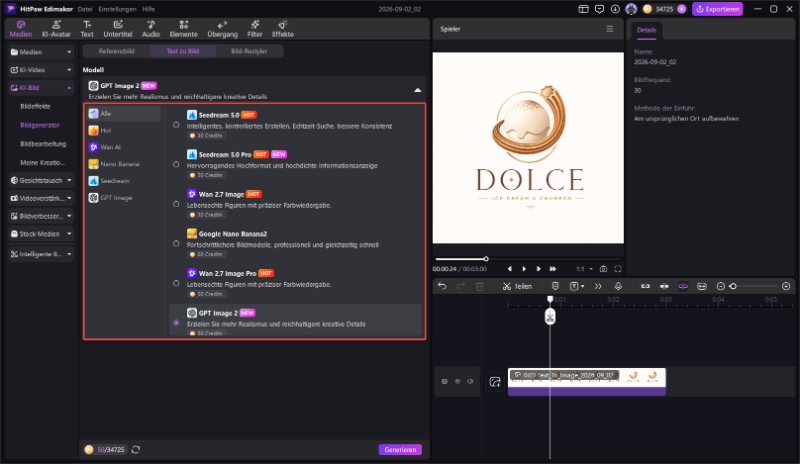Screen dimensions: 800x464
Task: Click the purple plus to add credits
Action: pos(682,9)
